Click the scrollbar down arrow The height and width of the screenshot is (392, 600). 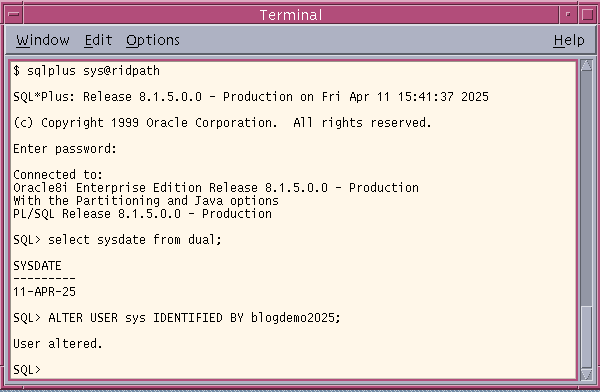coord(586,374)
